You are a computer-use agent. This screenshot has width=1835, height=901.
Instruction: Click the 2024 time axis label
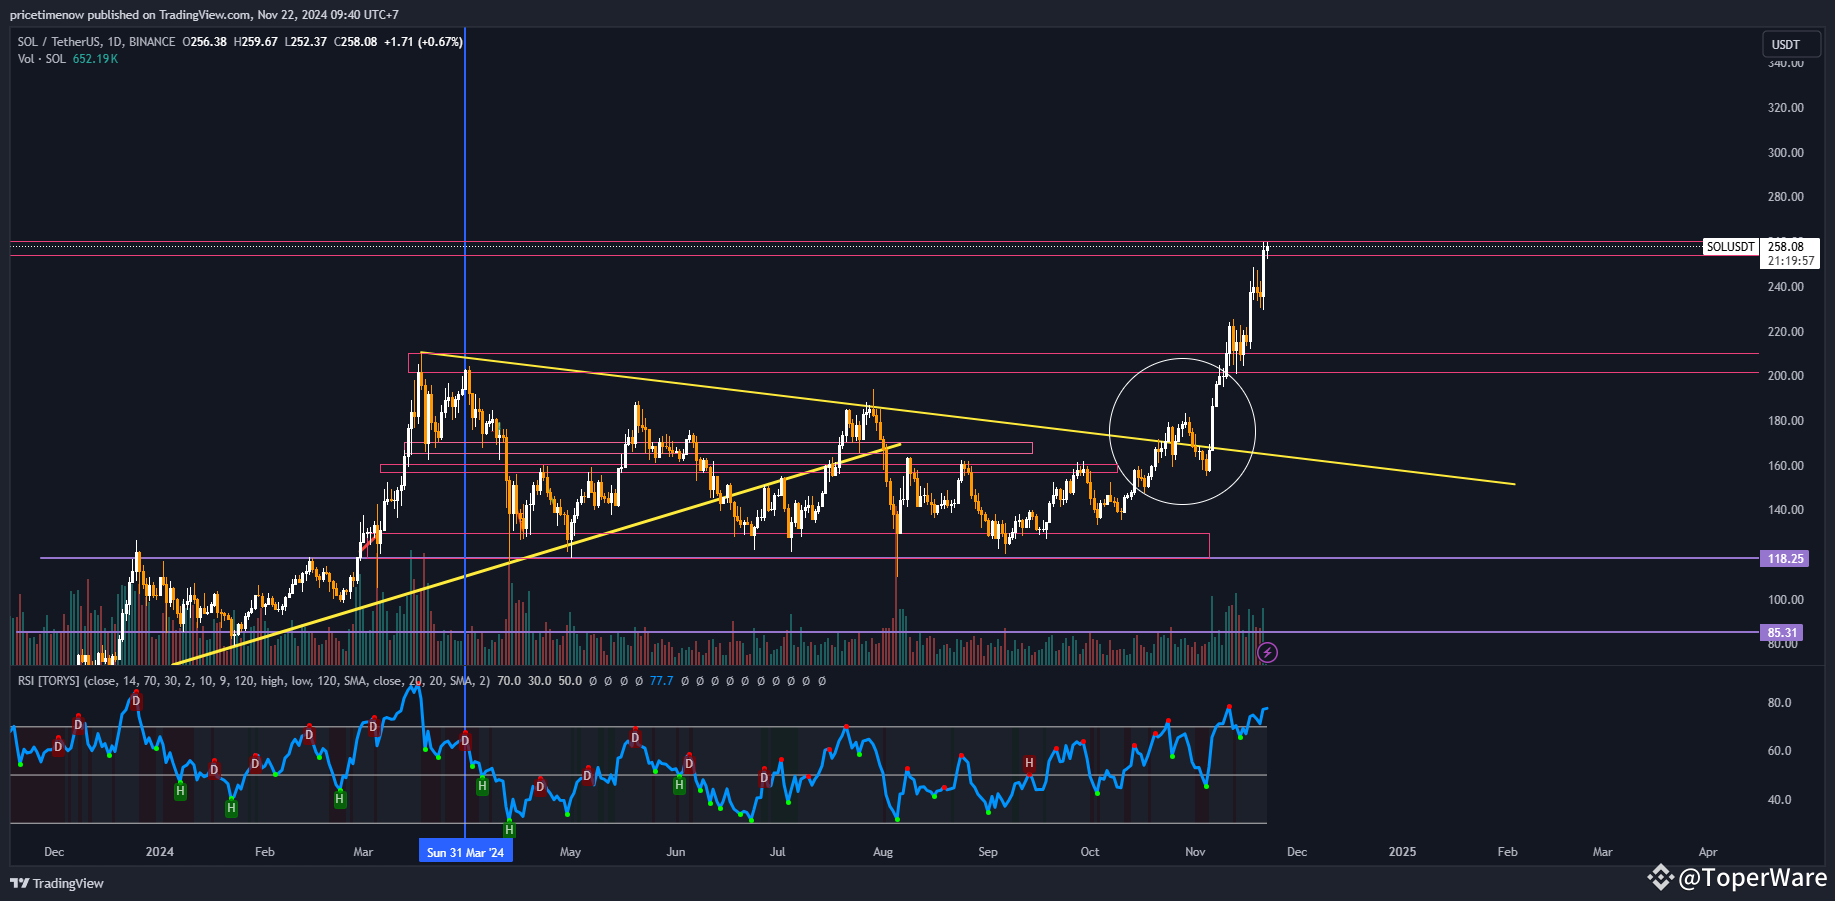(x=159, y=852)
